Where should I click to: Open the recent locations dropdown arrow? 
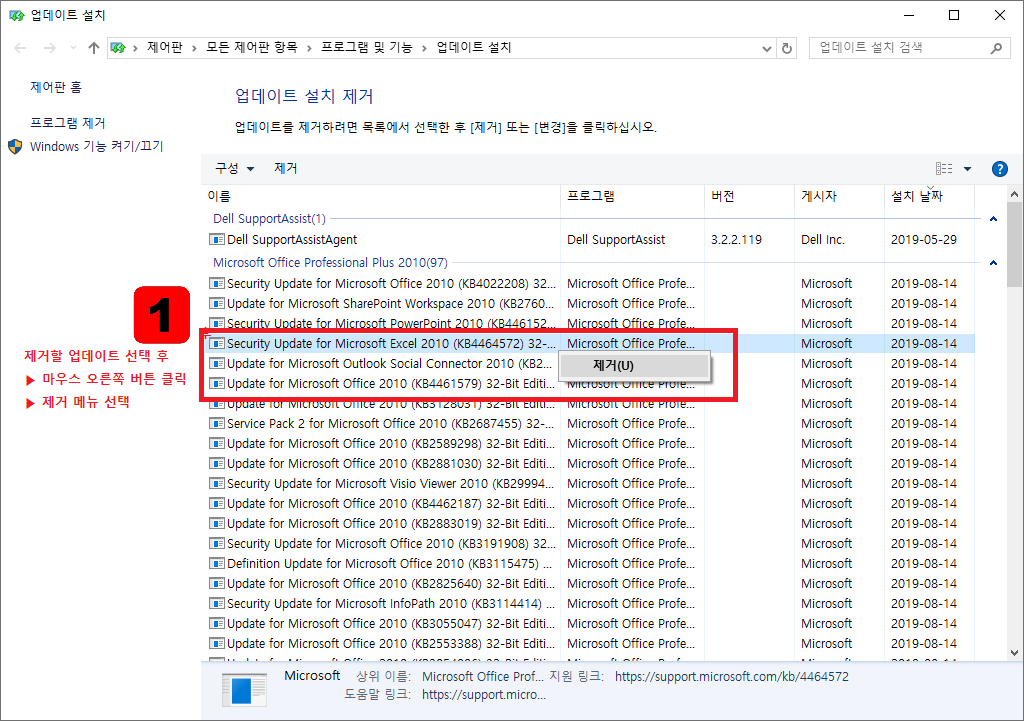73,48
